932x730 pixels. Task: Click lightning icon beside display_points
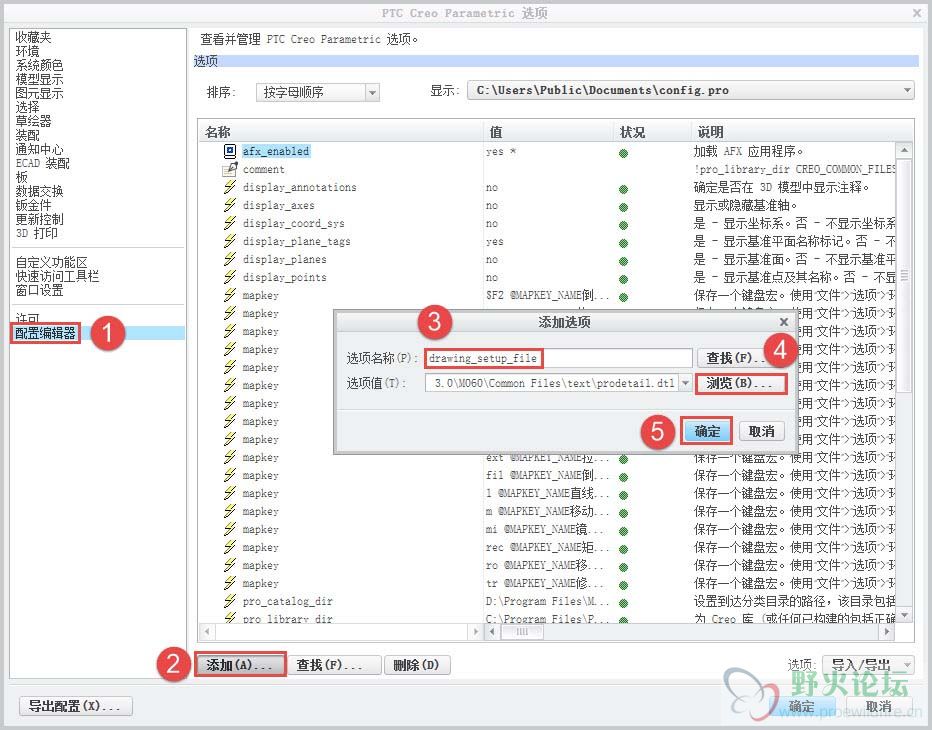(x=230, y=277)
